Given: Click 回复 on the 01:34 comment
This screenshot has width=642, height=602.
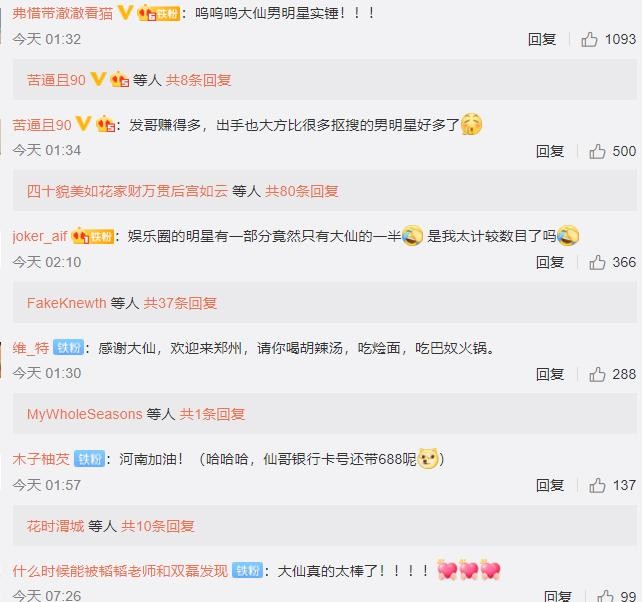Looking at the screenshot, I should tap(550, 152).
